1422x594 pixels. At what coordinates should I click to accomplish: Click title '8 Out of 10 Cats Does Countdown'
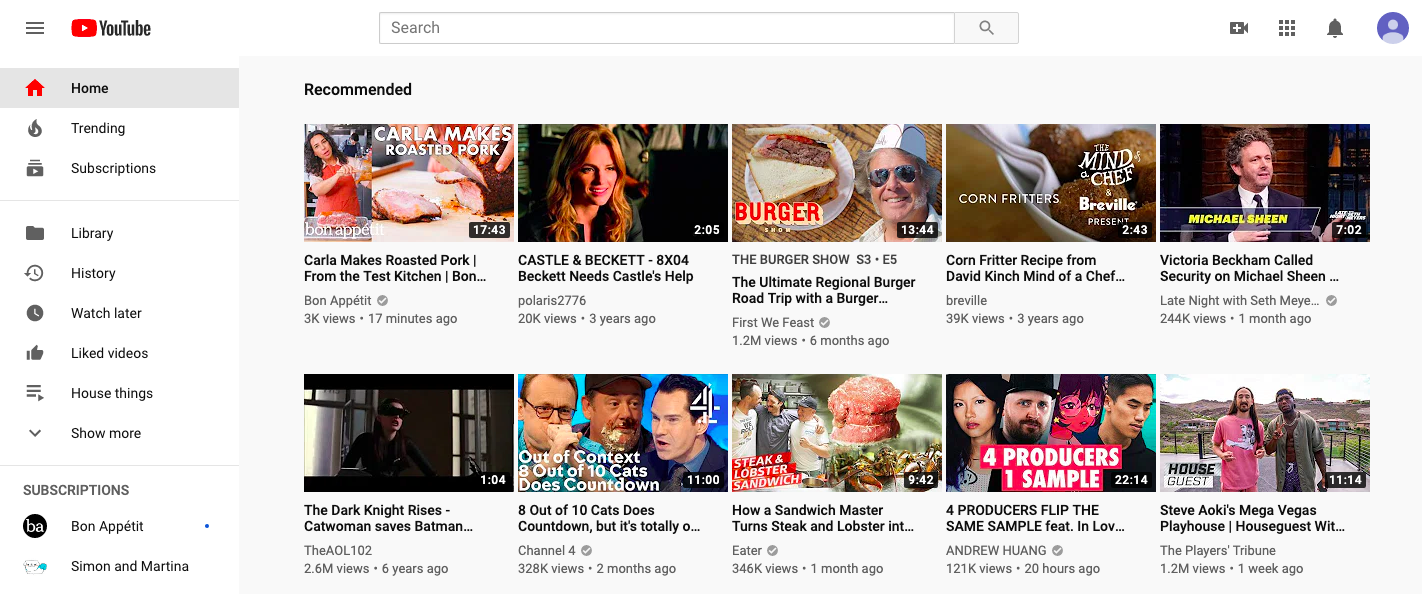pos(609,518)
